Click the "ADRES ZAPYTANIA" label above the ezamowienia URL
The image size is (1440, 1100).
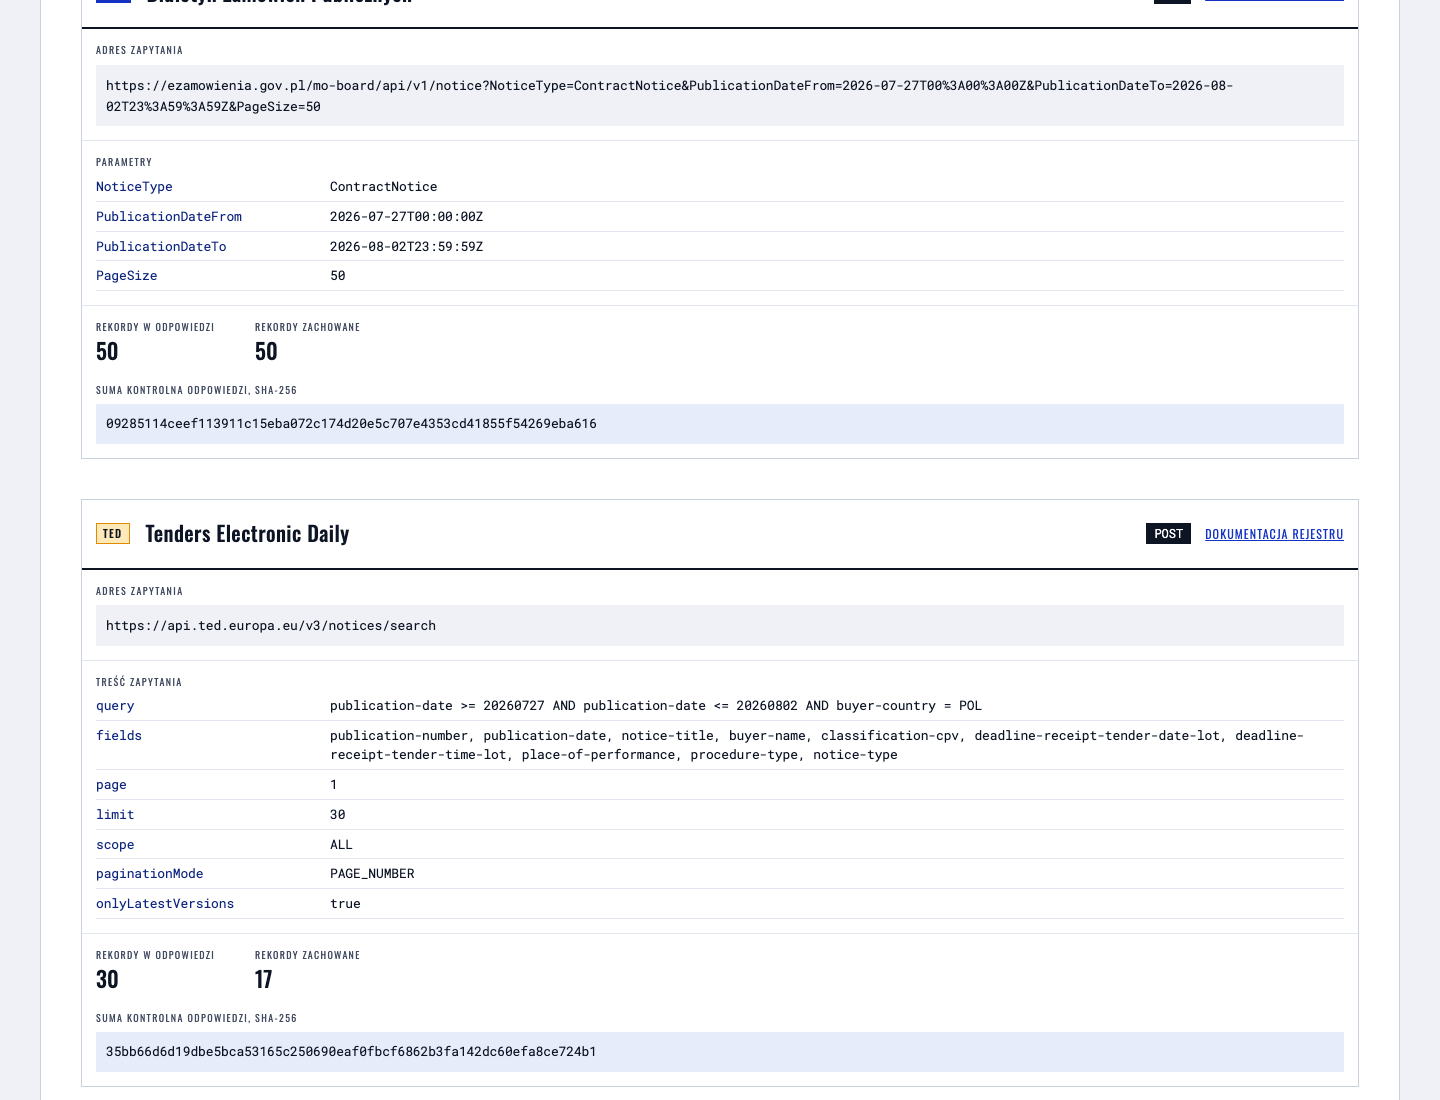(x=139, y=50)
